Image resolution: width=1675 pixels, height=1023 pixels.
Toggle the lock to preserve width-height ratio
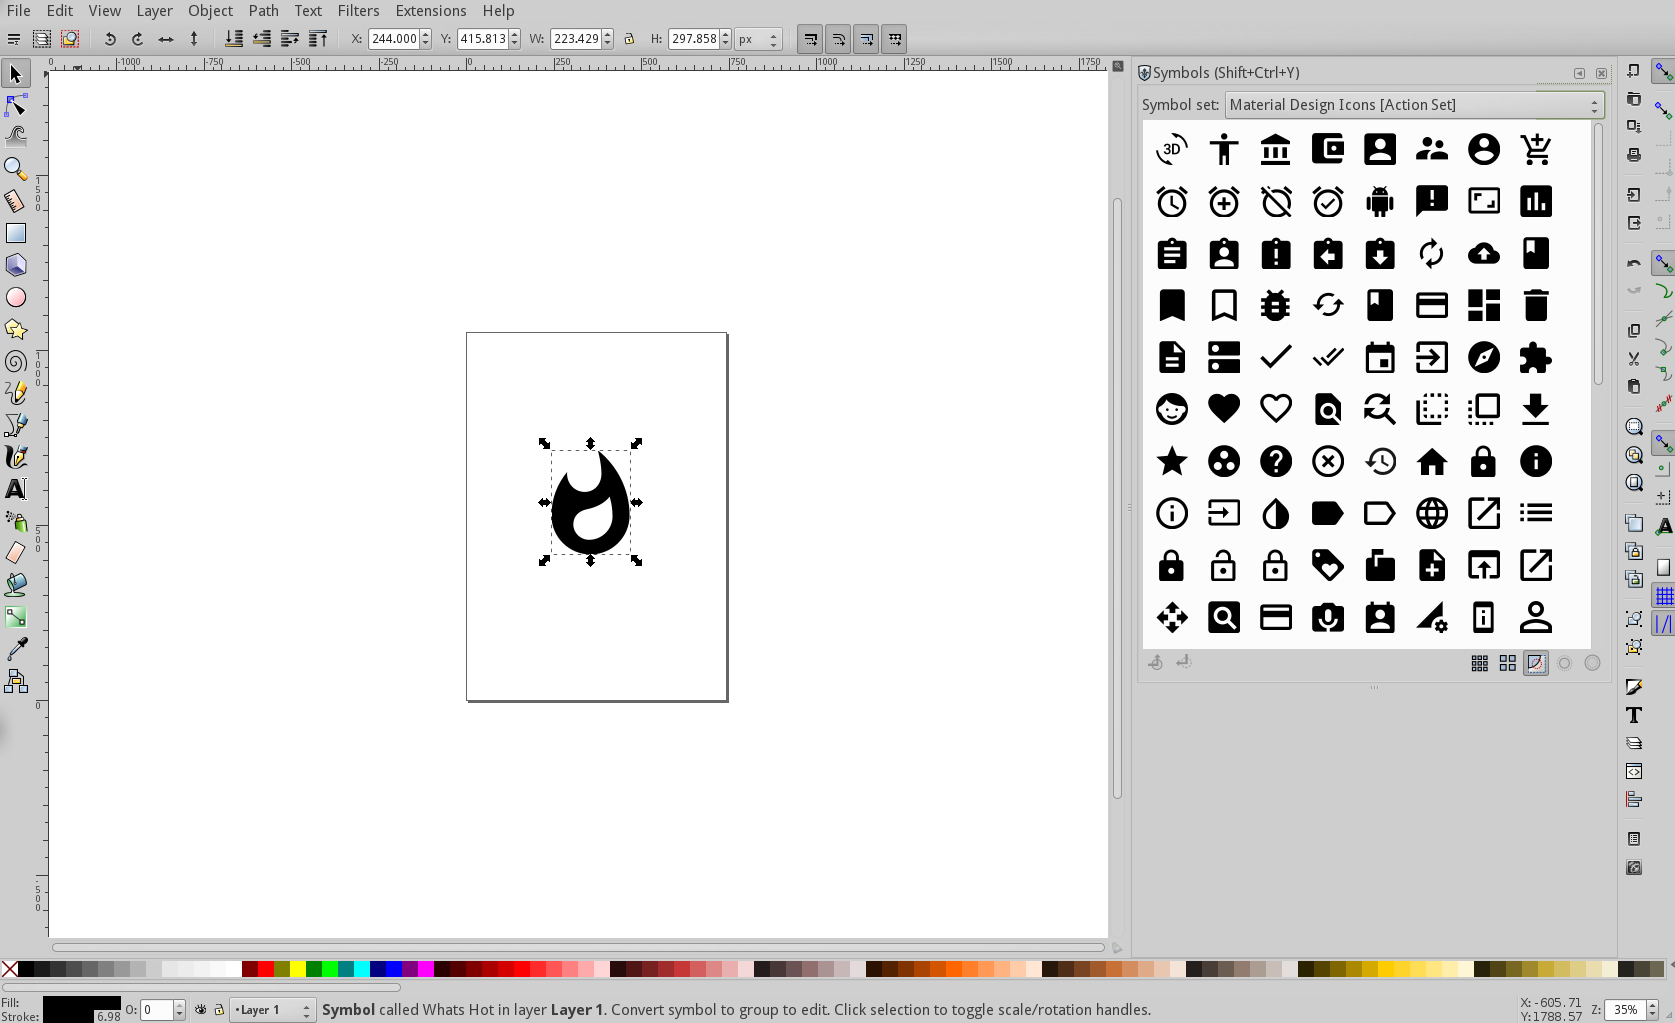click(x=629, y=38)
